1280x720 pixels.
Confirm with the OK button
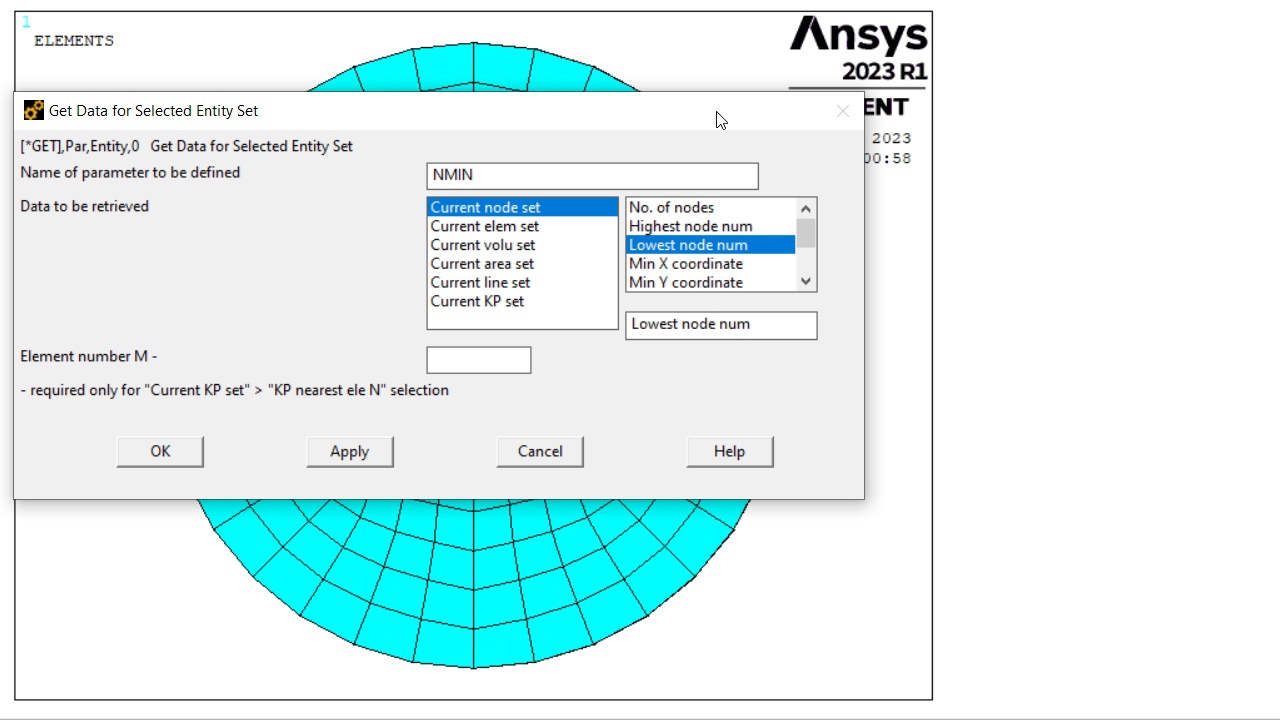160,452
